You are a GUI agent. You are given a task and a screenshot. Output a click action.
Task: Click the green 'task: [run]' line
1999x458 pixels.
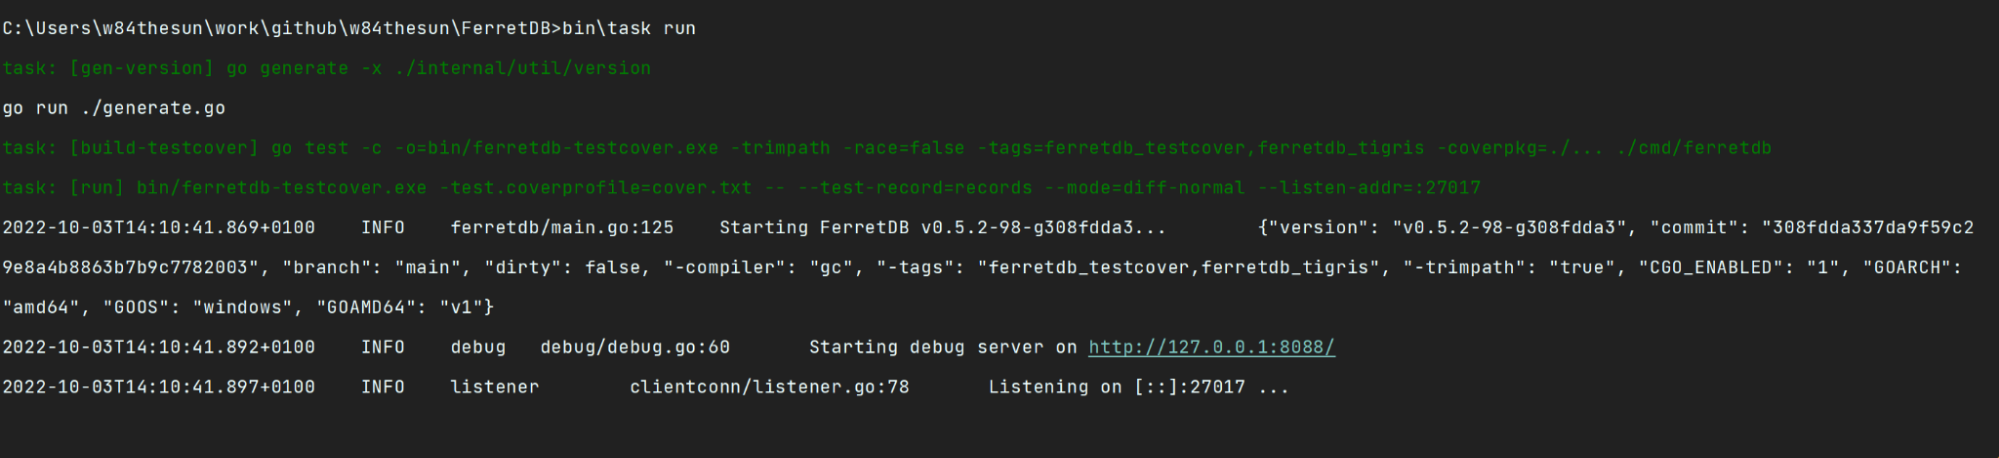click(741, 188)
